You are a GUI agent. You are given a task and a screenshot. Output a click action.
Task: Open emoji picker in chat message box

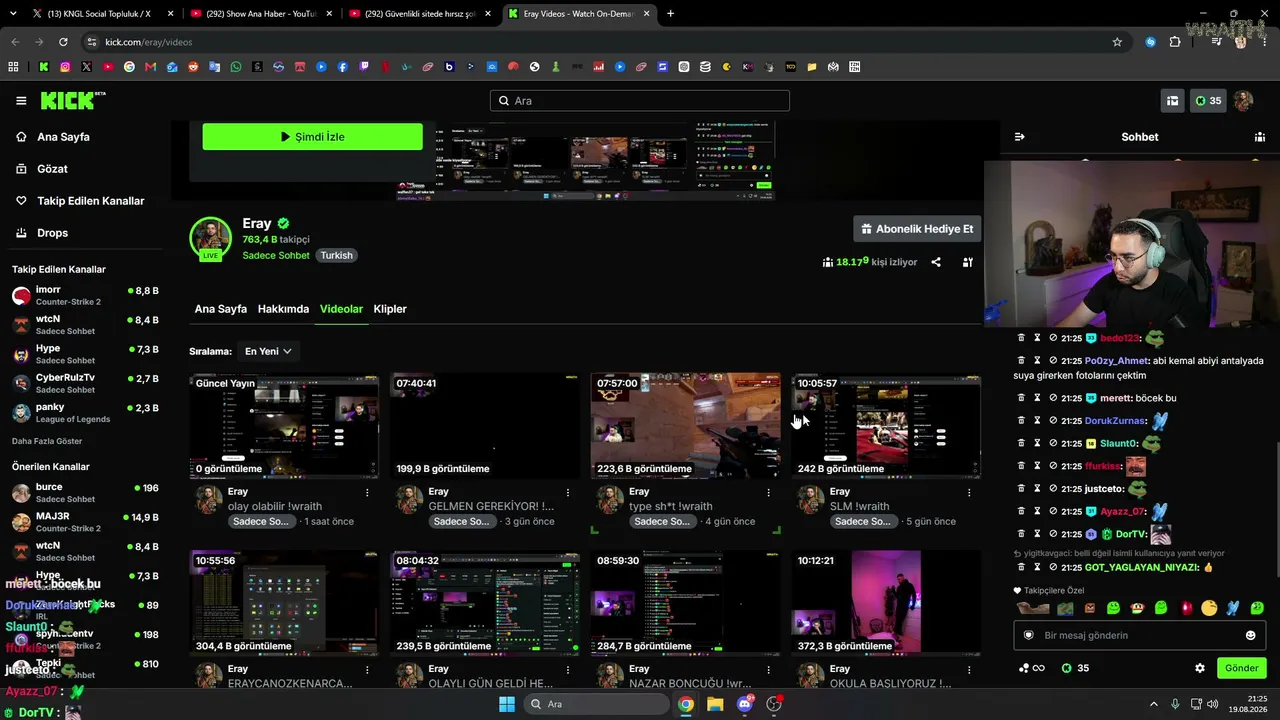point(1250,635)
